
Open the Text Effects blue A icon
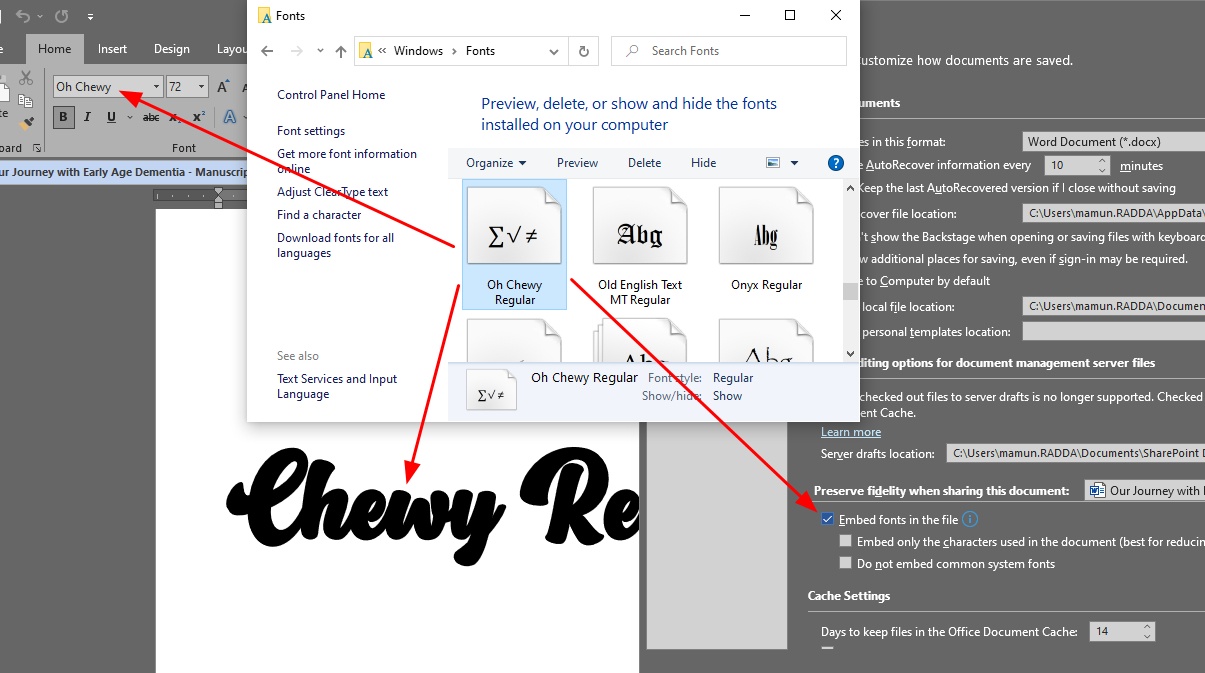click(x=230, y=117)
